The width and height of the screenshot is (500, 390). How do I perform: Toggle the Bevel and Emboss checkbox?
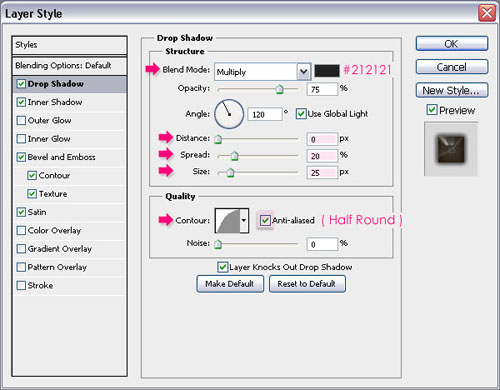(21, 157)
